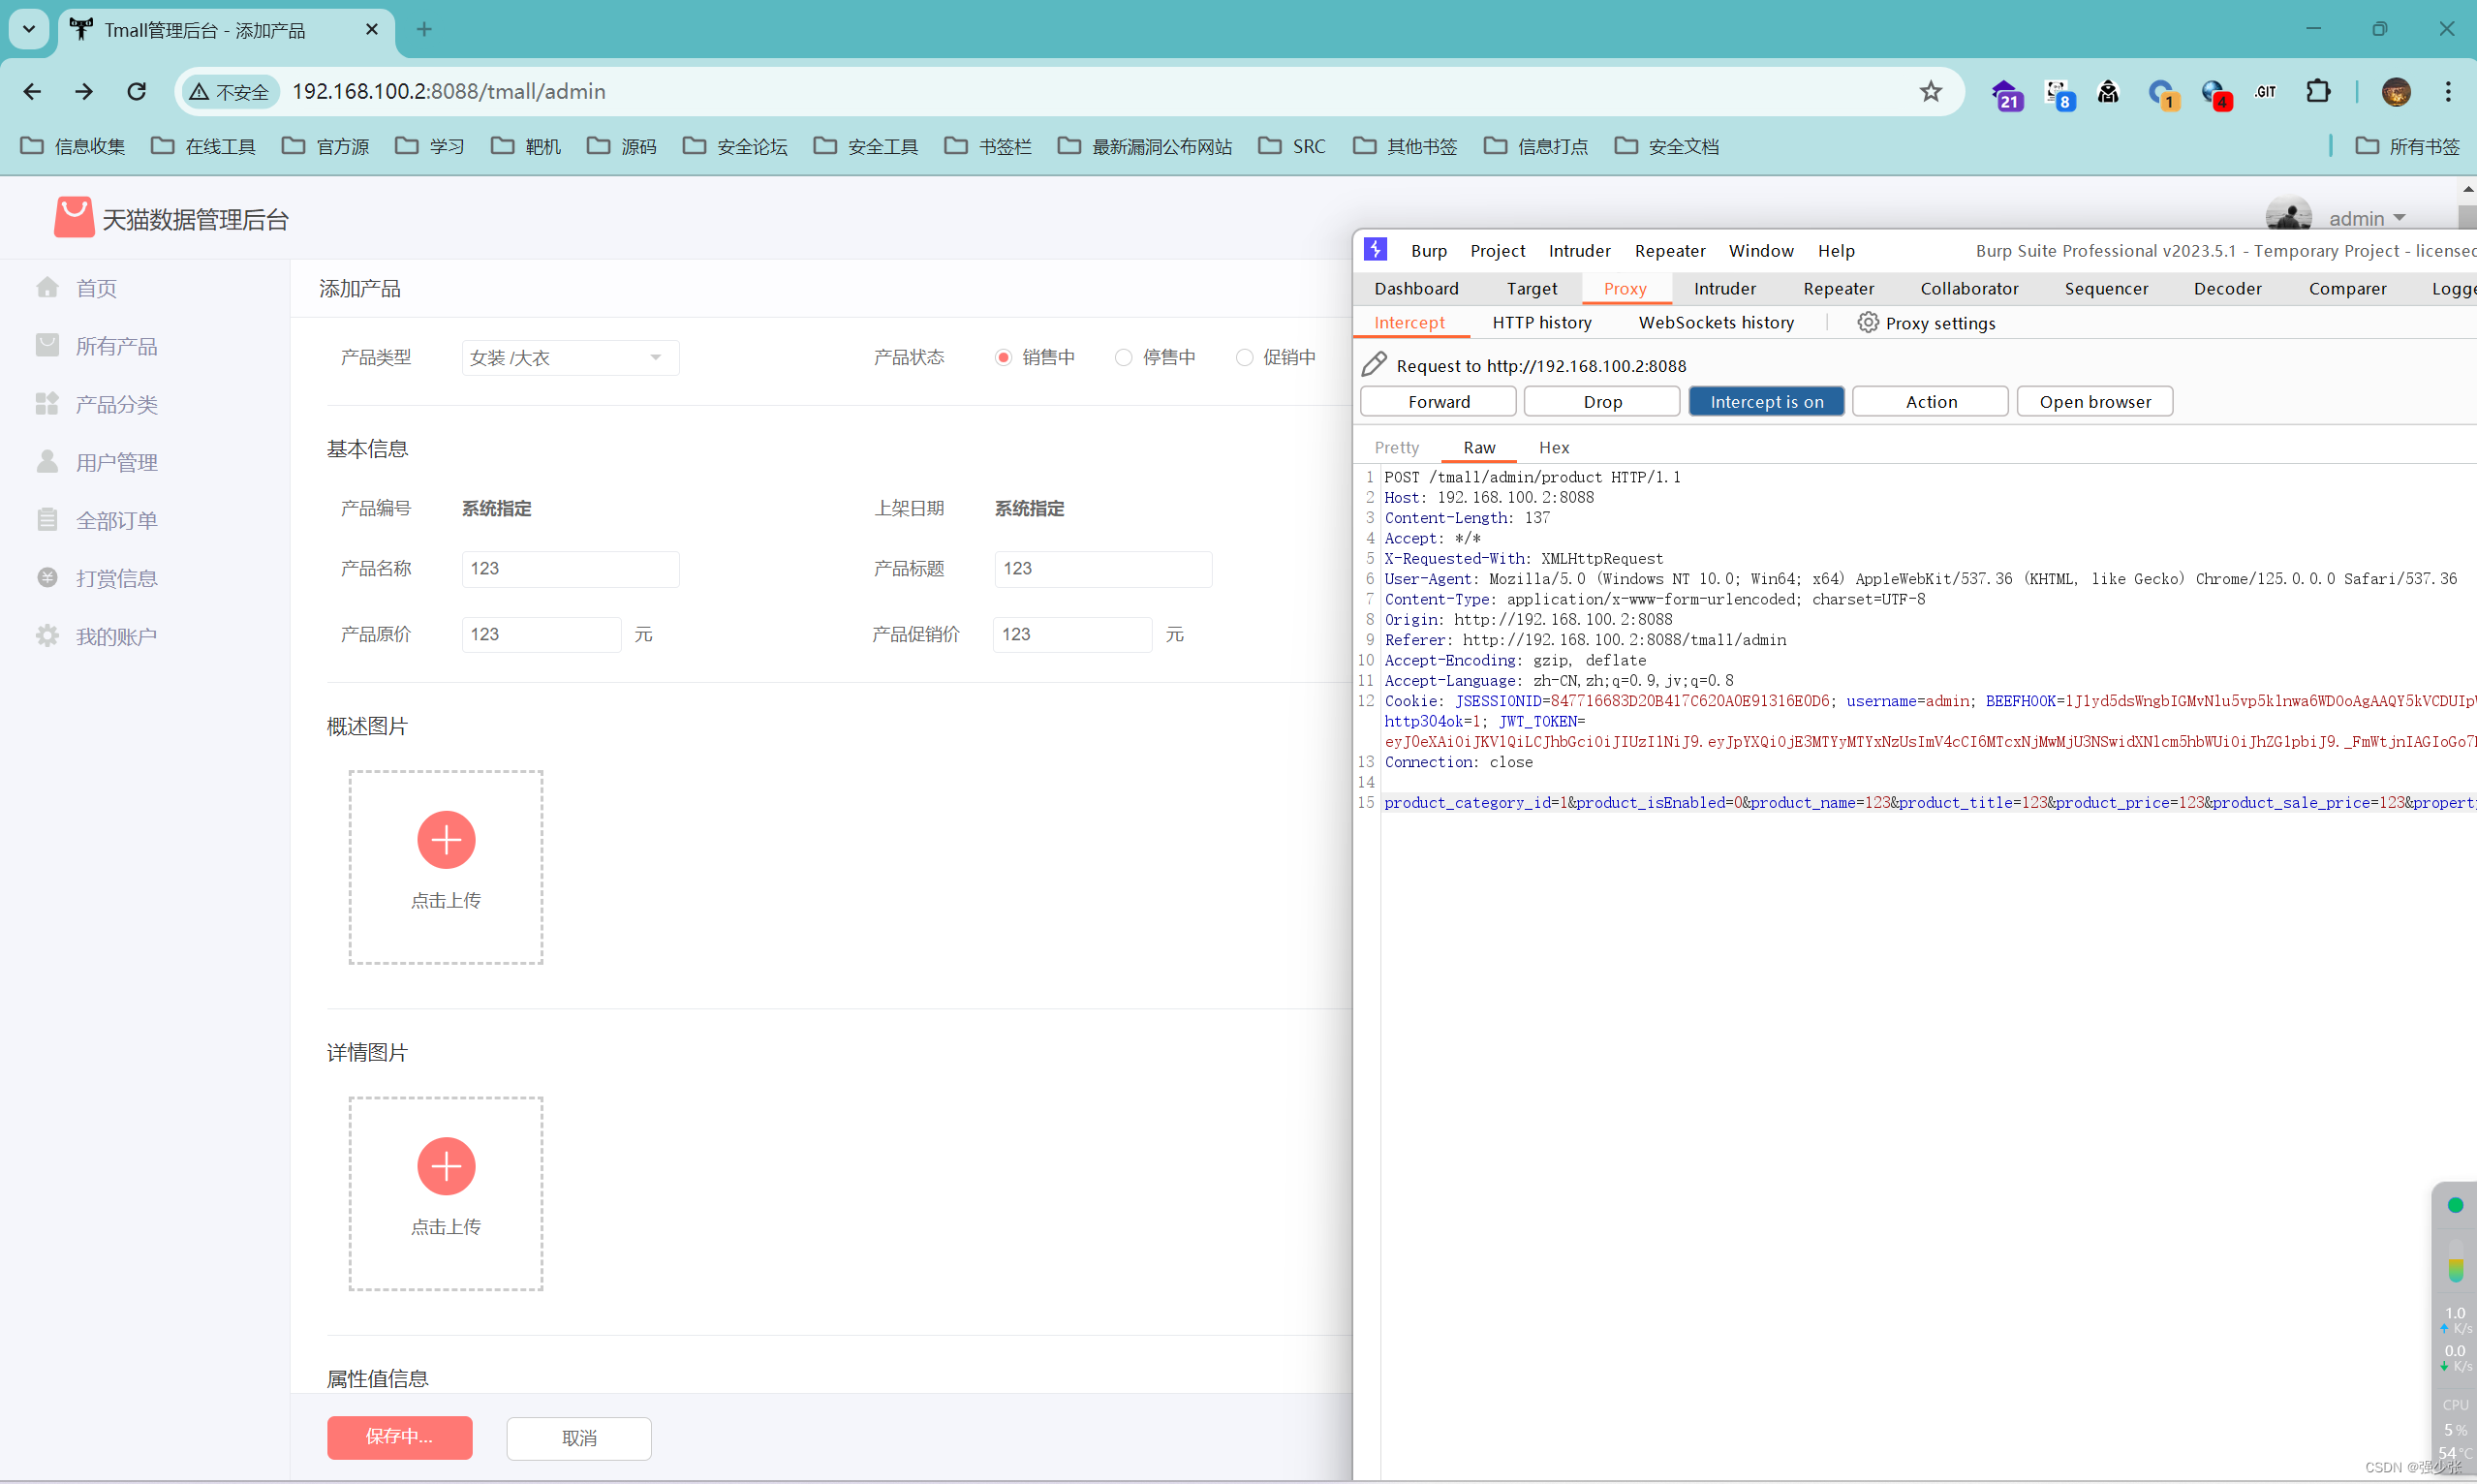Viewport: 2477px width, 1484px height.
Task: Click the extension icon with badge 8
Action: pos(2059,94)
